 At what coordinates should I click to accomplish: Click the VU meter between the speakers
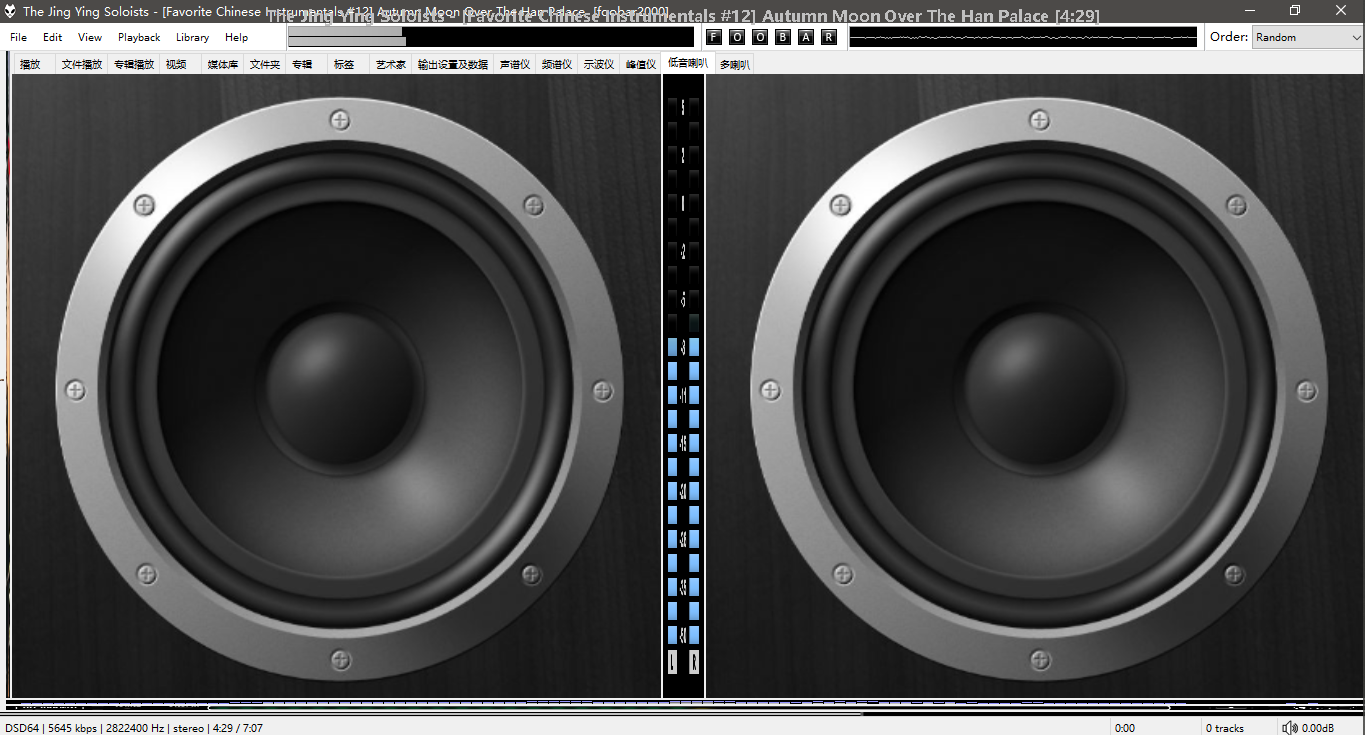pyautogui.click(x=683, y=385)
